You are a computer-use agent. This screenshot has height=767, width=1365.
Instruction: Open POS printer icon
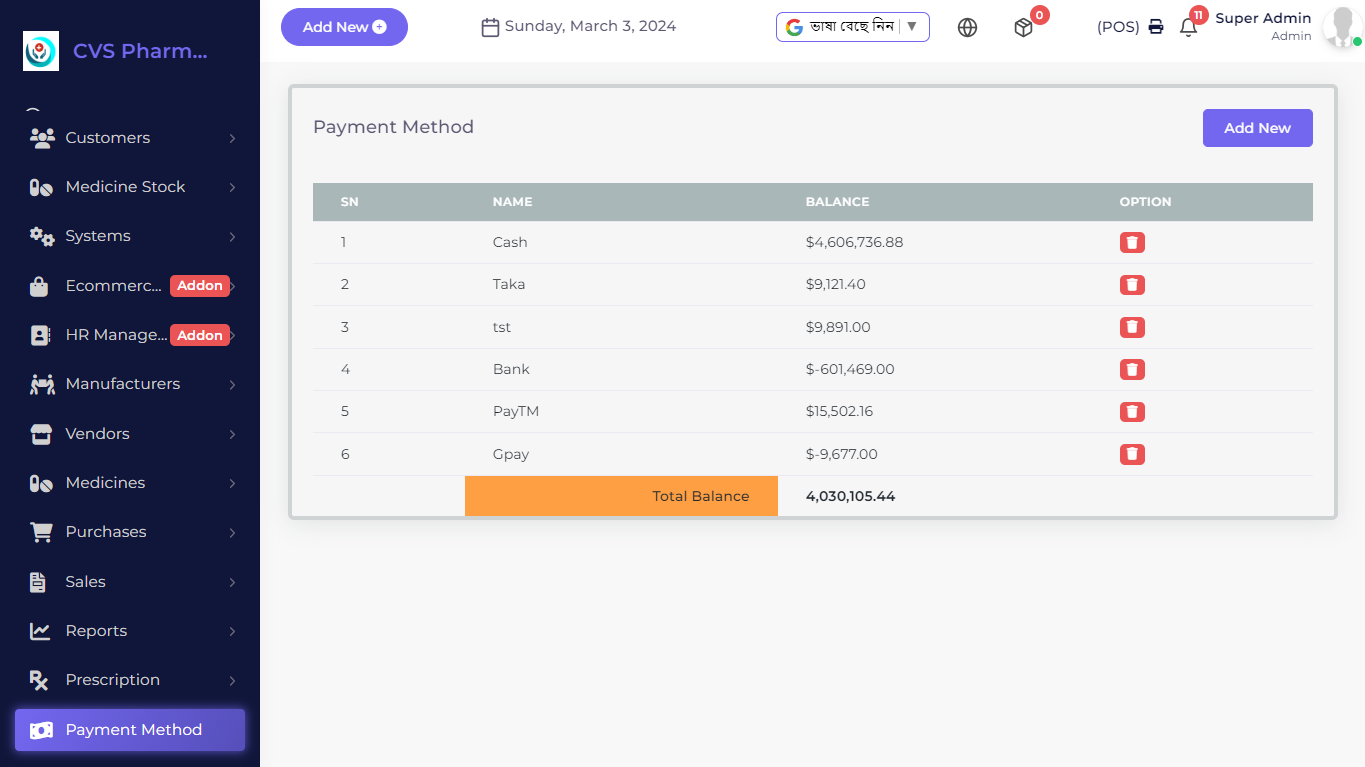click(x=1156, y=27)
